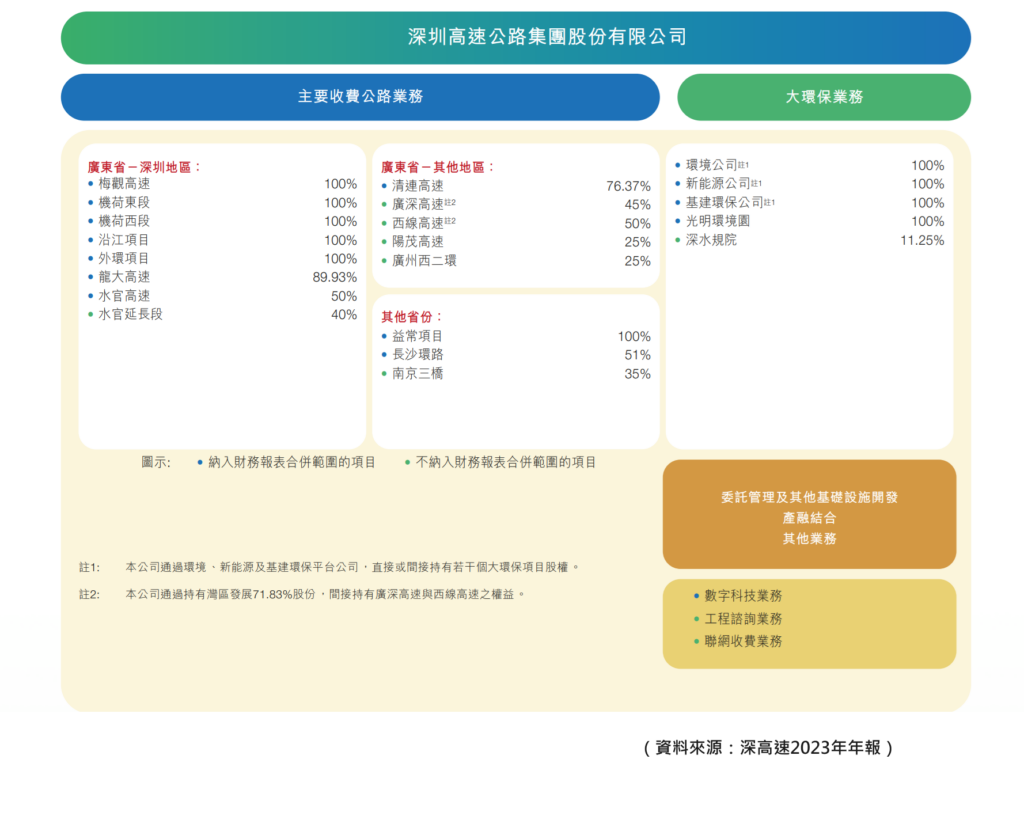This screenshot has width=1024, height=816.
Task: Select the 機荷東段 entry
Action: [124, 203]
